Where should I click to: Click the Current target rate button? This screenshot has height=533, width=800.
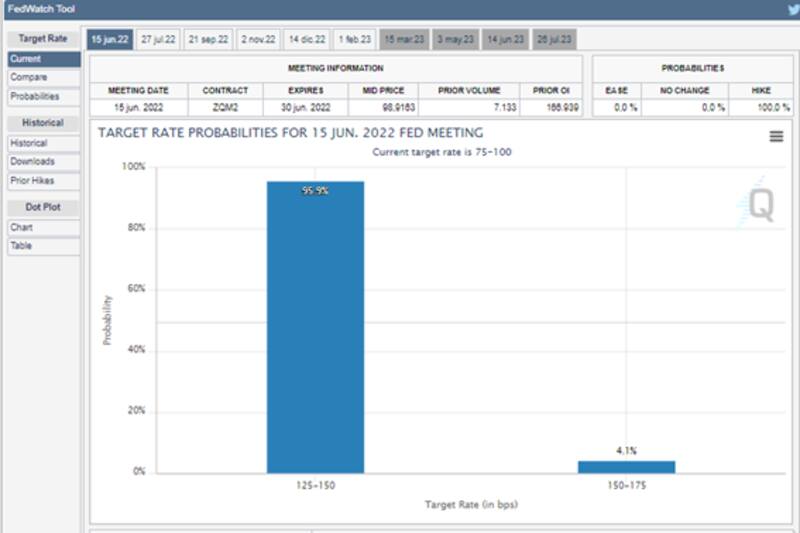pos(43,59)
